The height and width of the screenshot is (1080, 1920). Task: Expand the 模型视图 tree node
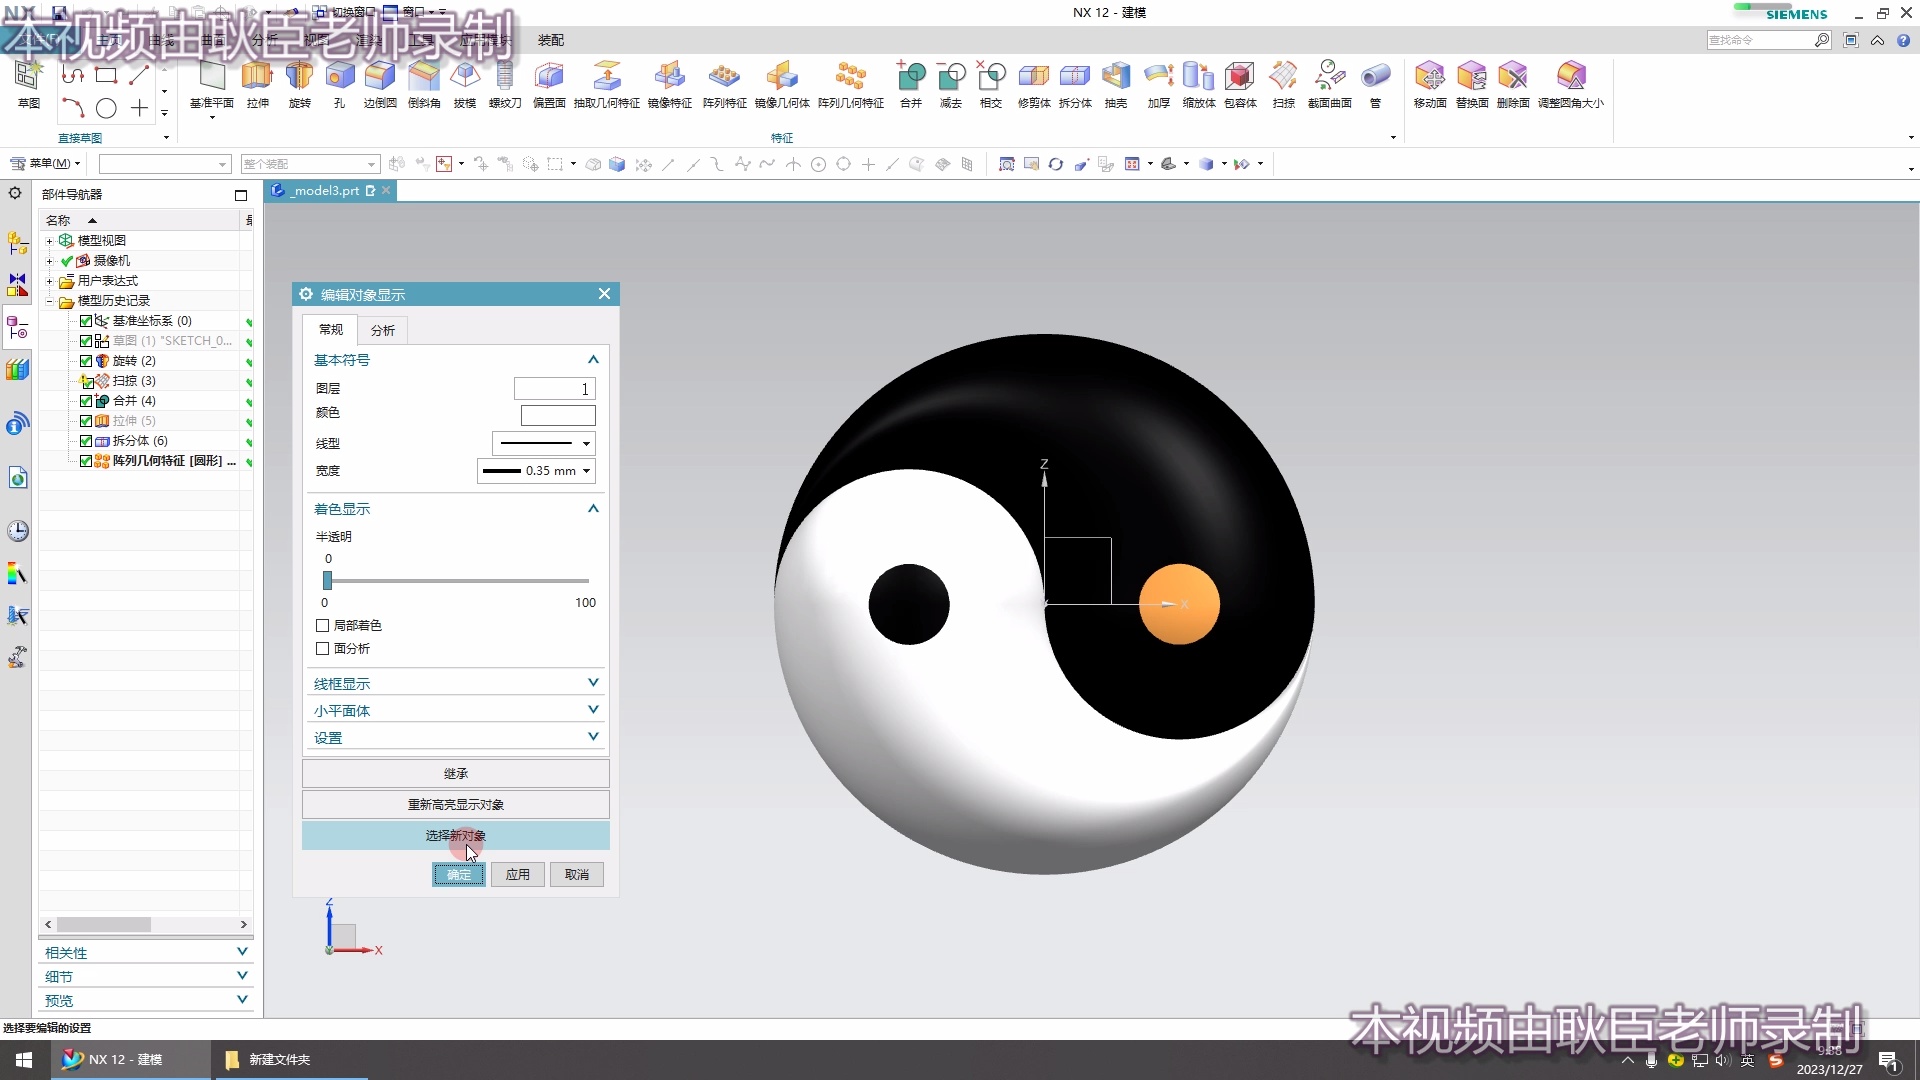pos(49,241)
